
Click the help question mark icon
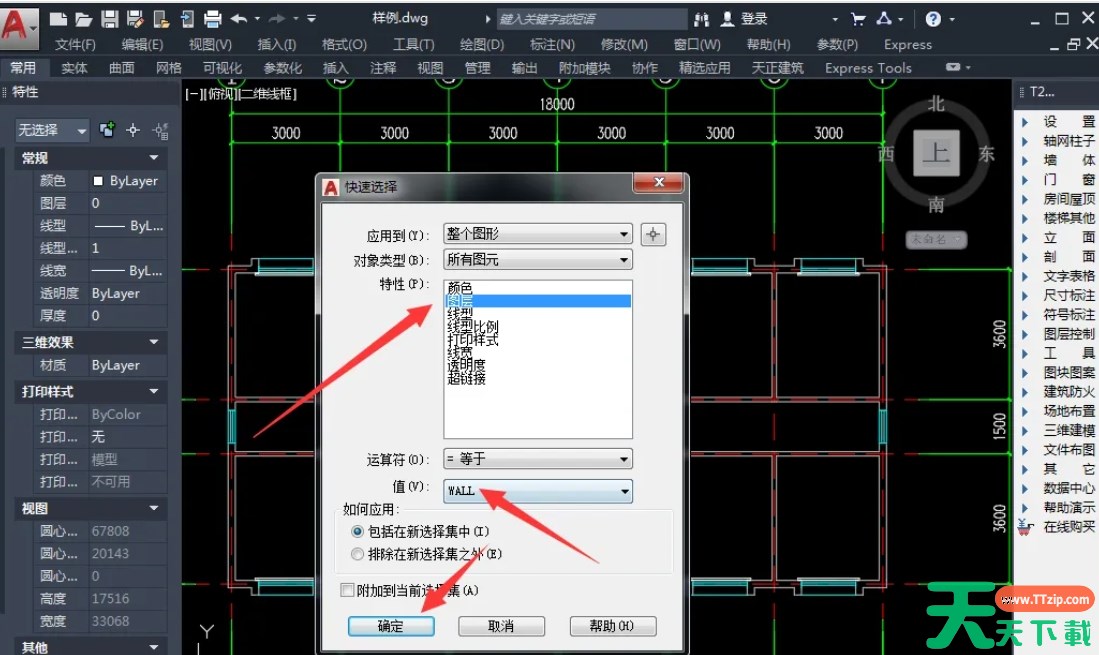(932, 19)
